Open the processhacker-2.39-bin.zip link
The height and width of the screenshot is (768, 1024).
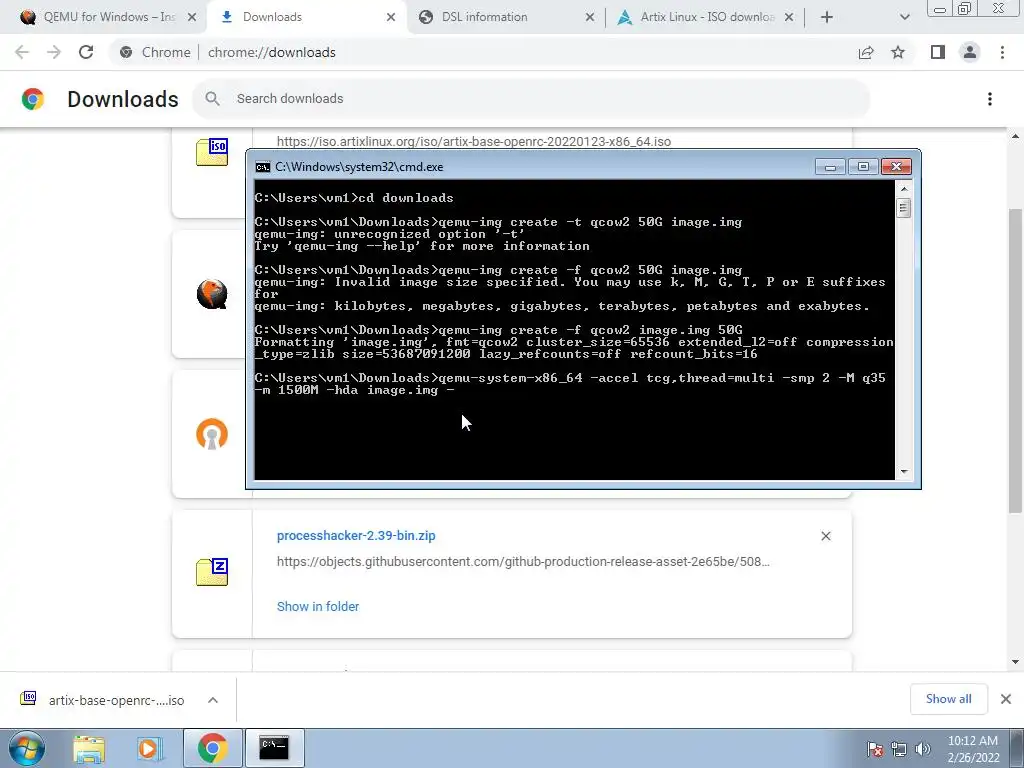(356, 536)
